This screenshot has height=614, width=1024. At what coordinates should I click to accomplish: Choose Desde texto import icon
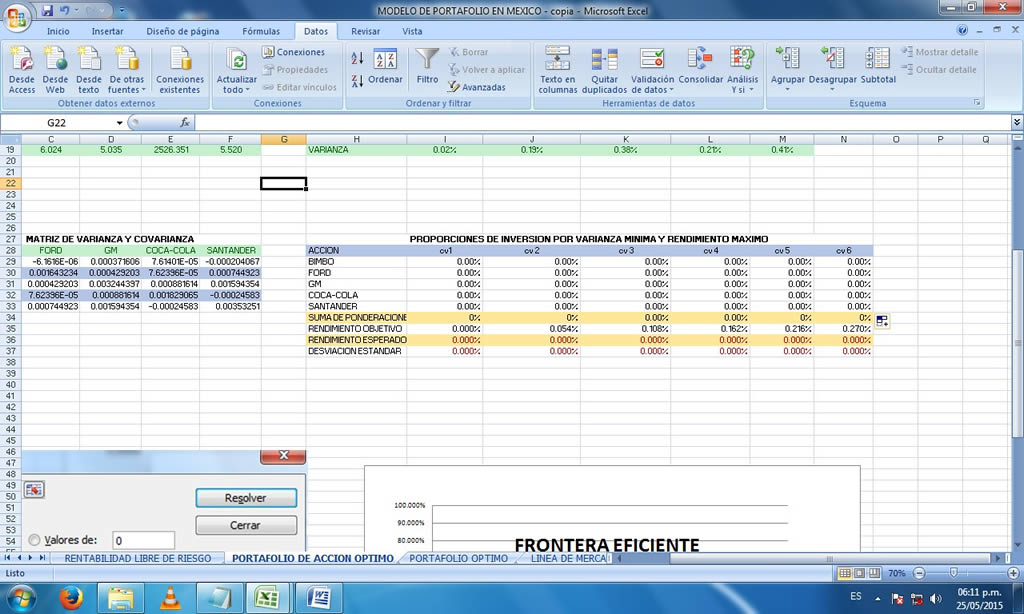coord(88,70)
